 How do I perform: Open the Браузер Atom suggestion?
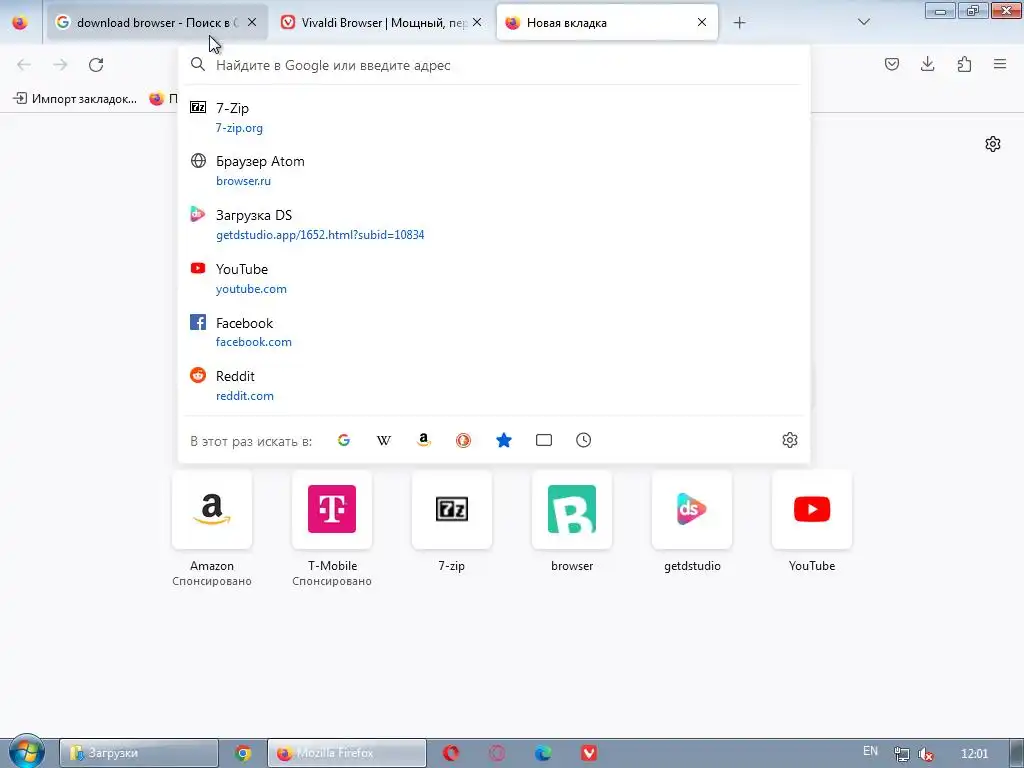494,170
